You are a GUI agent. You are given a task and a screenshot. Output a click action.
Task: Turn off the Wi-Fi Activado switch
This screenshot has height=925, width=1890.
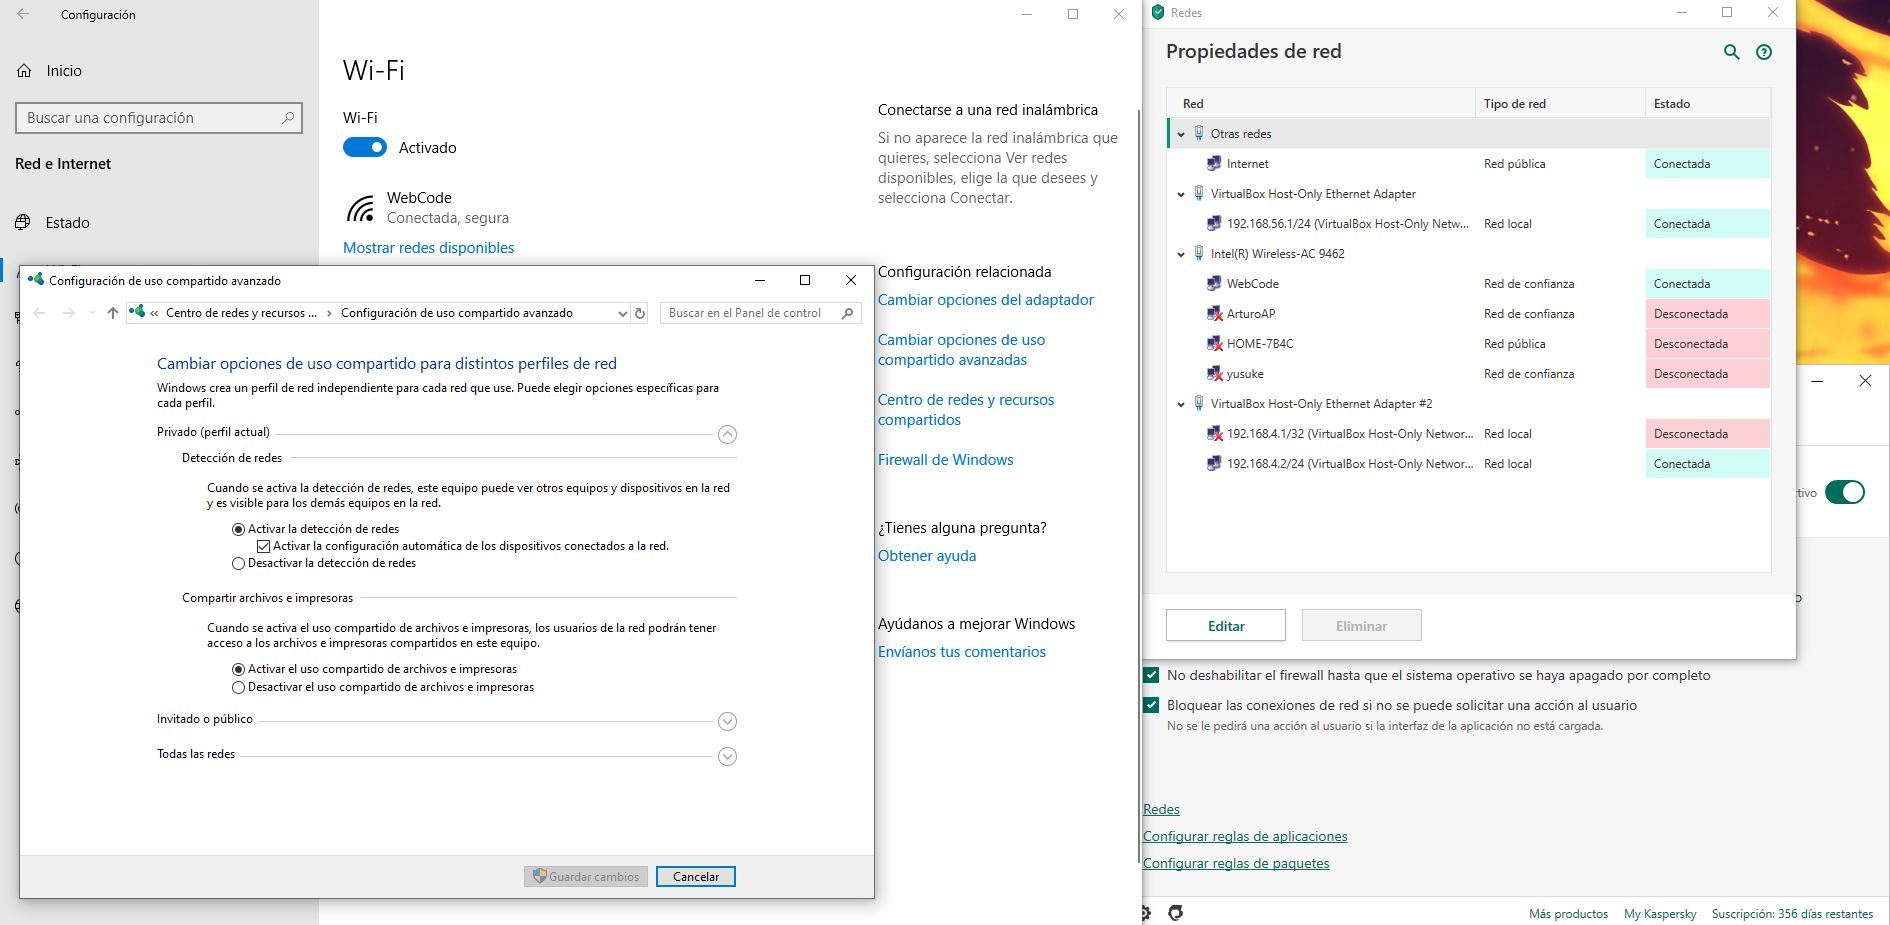365,148
